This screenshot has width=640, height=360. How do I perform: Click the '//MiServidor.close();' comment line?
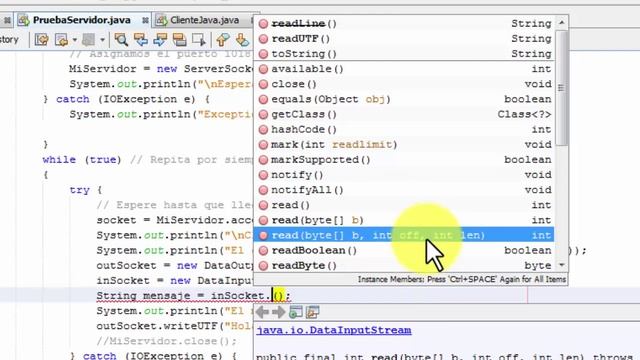(x=167, y=341)
